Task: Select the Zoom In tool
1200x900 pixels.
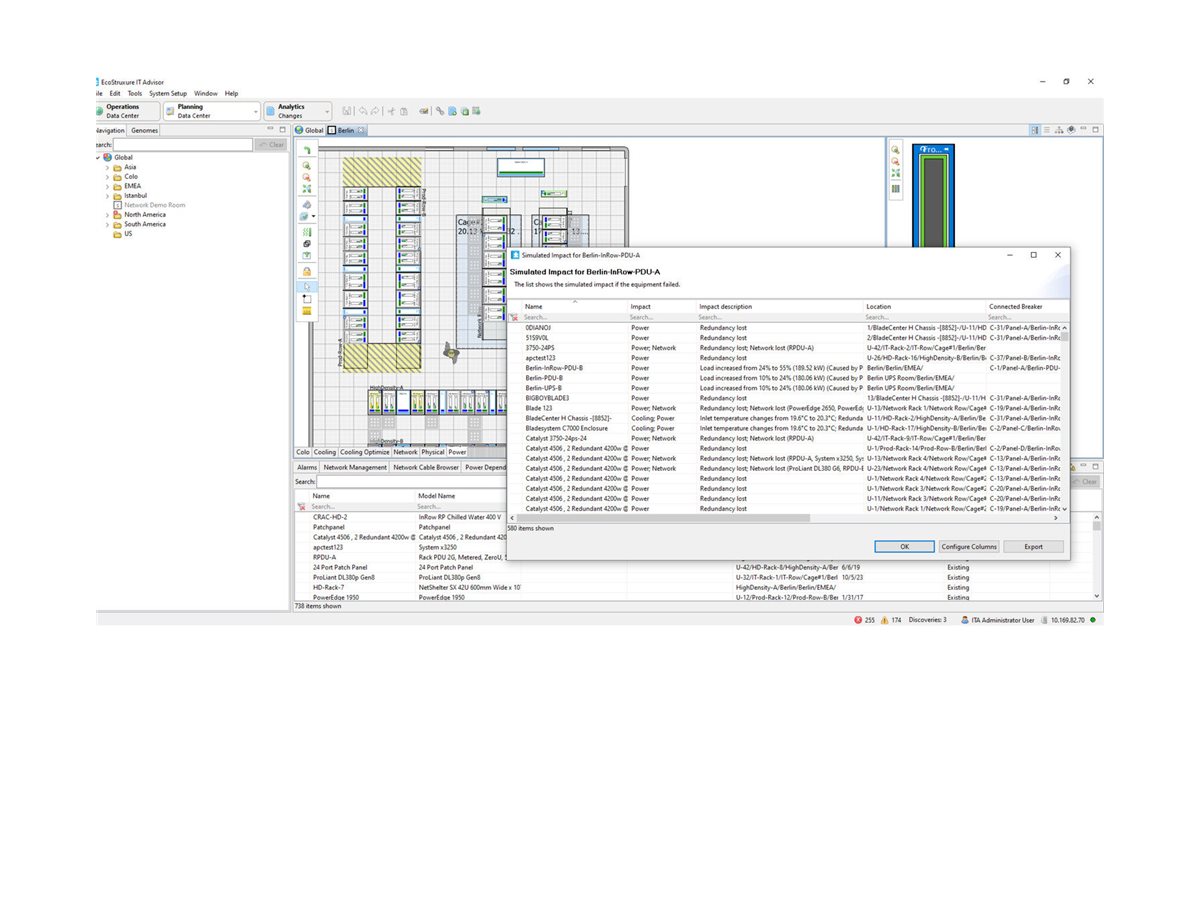Action: (x=306, y=165)
